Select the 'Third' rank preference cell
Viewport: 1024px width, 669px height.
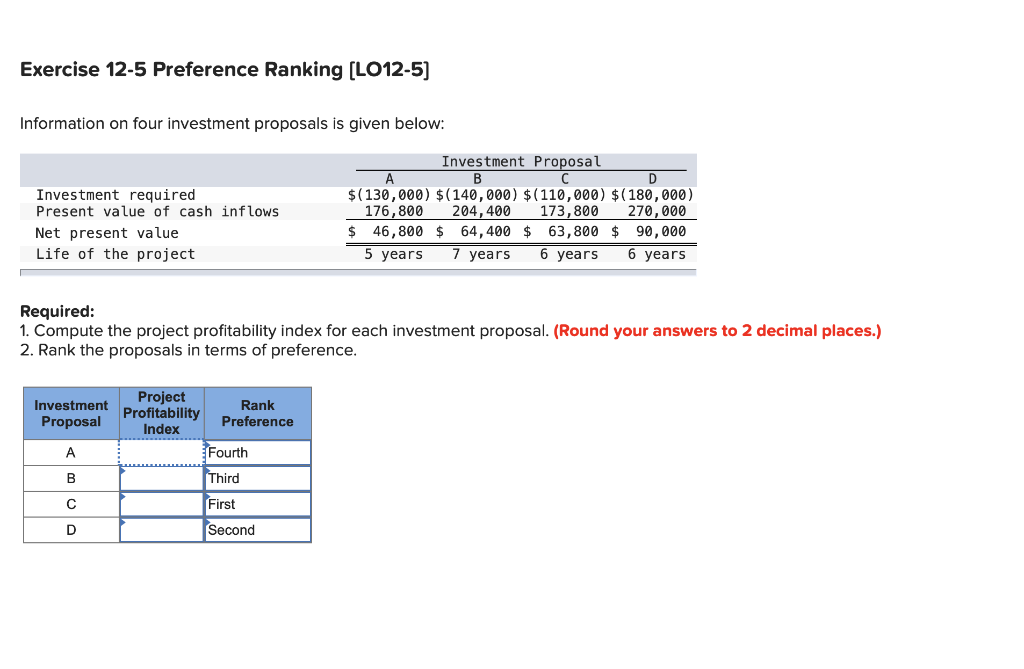click(x=257, y=478)
